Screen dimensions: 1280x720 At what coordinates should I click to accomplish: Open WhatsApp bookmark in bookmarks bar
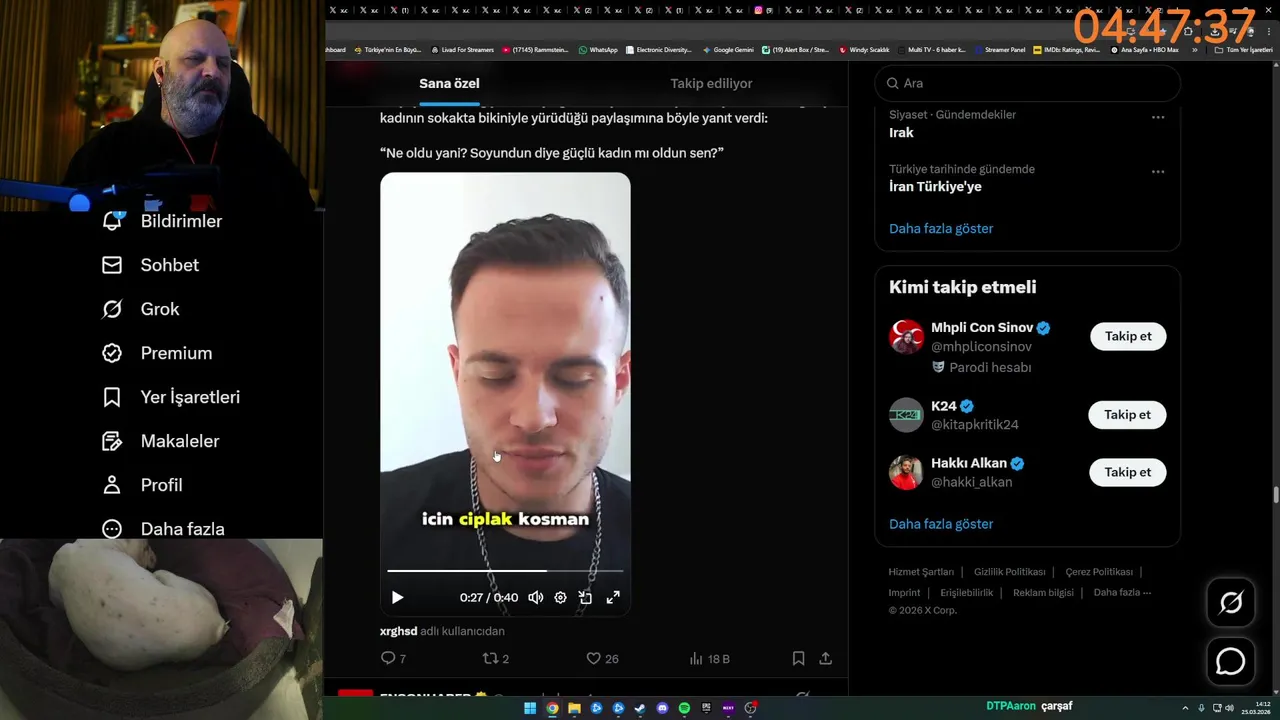tap(598, 49)
